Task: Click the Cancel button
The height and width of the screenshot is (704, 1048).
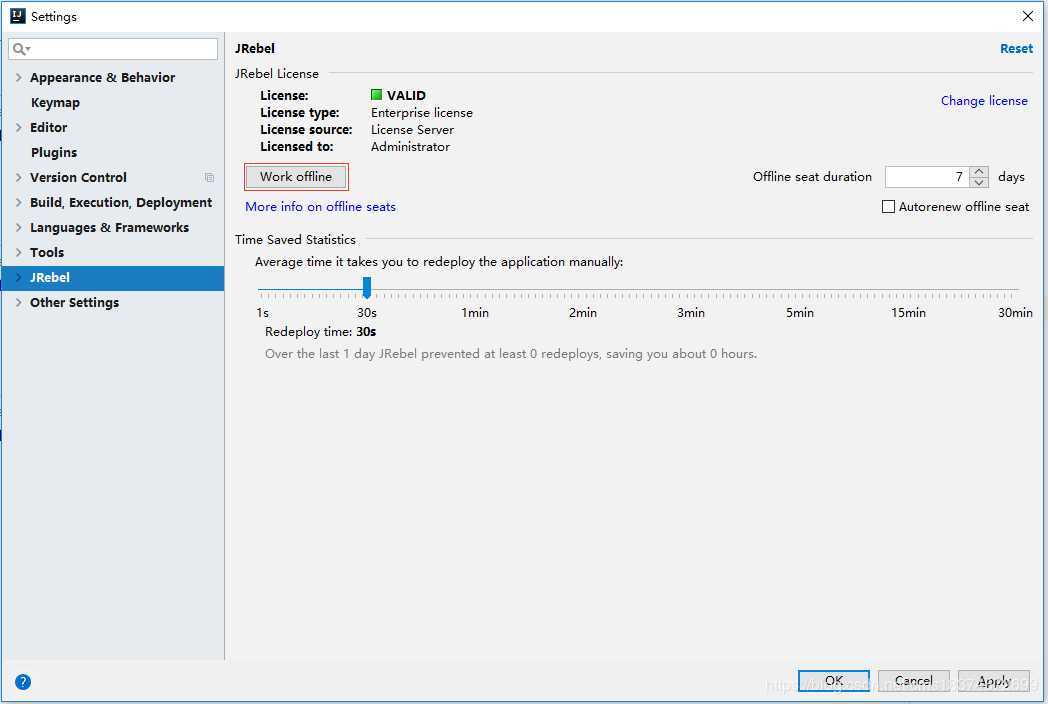Action: pos(913,681)
